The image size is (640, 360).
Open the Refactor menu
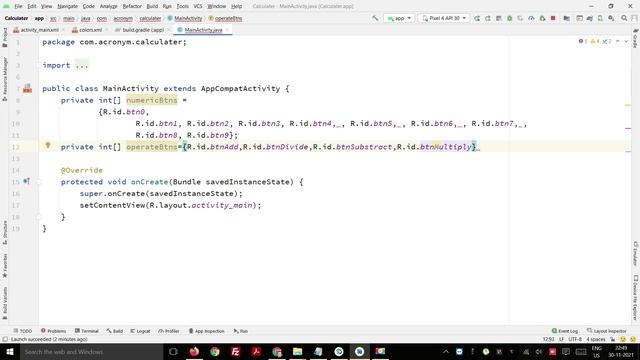point(132,6)
